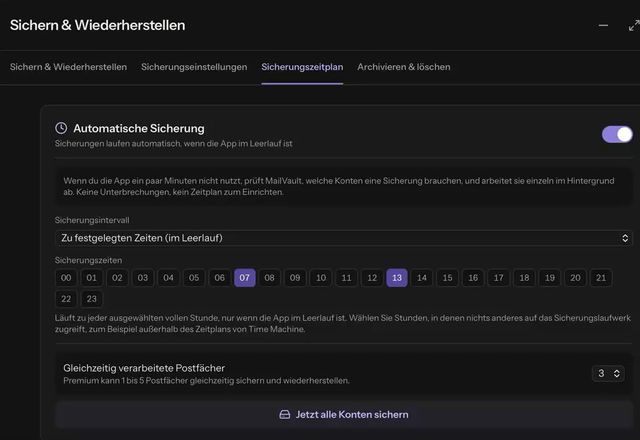Change the Gleichzeitig verarbeitete Postfächer stepper
The image size is (640, 440).
click(608, 373)
